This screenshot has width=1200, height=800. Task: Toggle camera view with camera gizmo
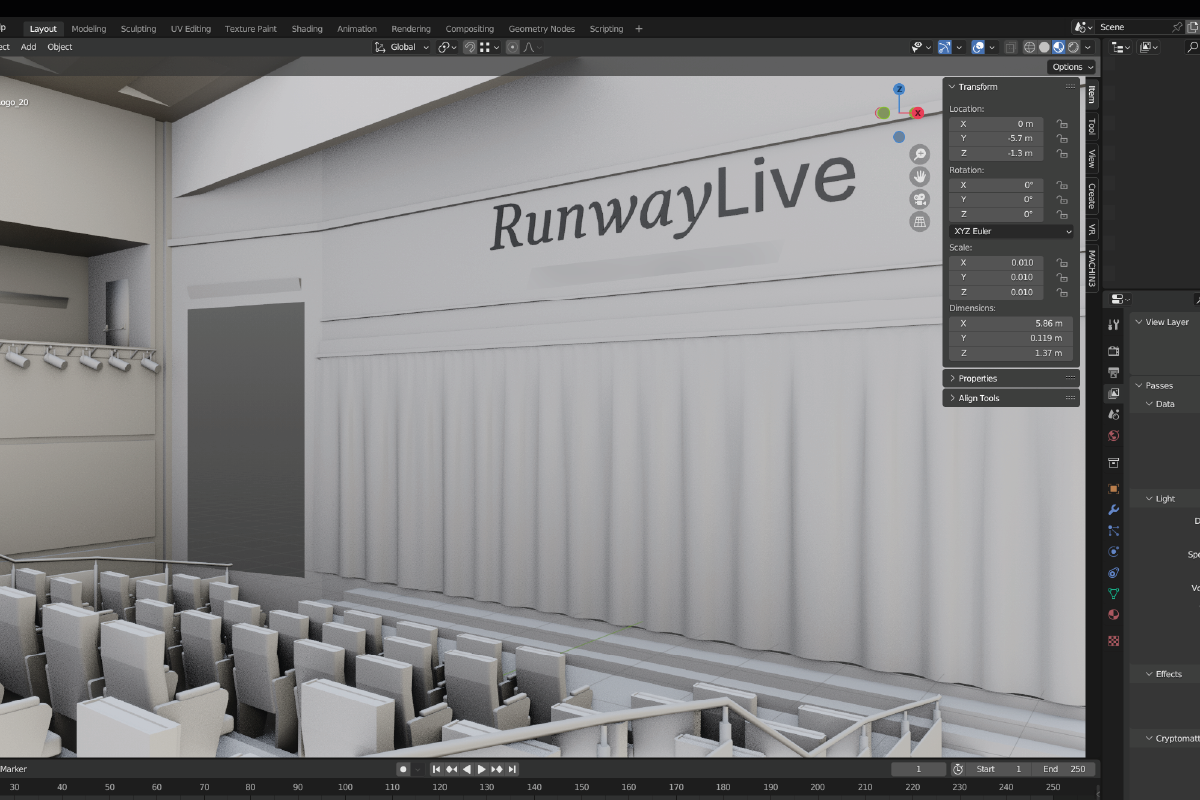919,199
